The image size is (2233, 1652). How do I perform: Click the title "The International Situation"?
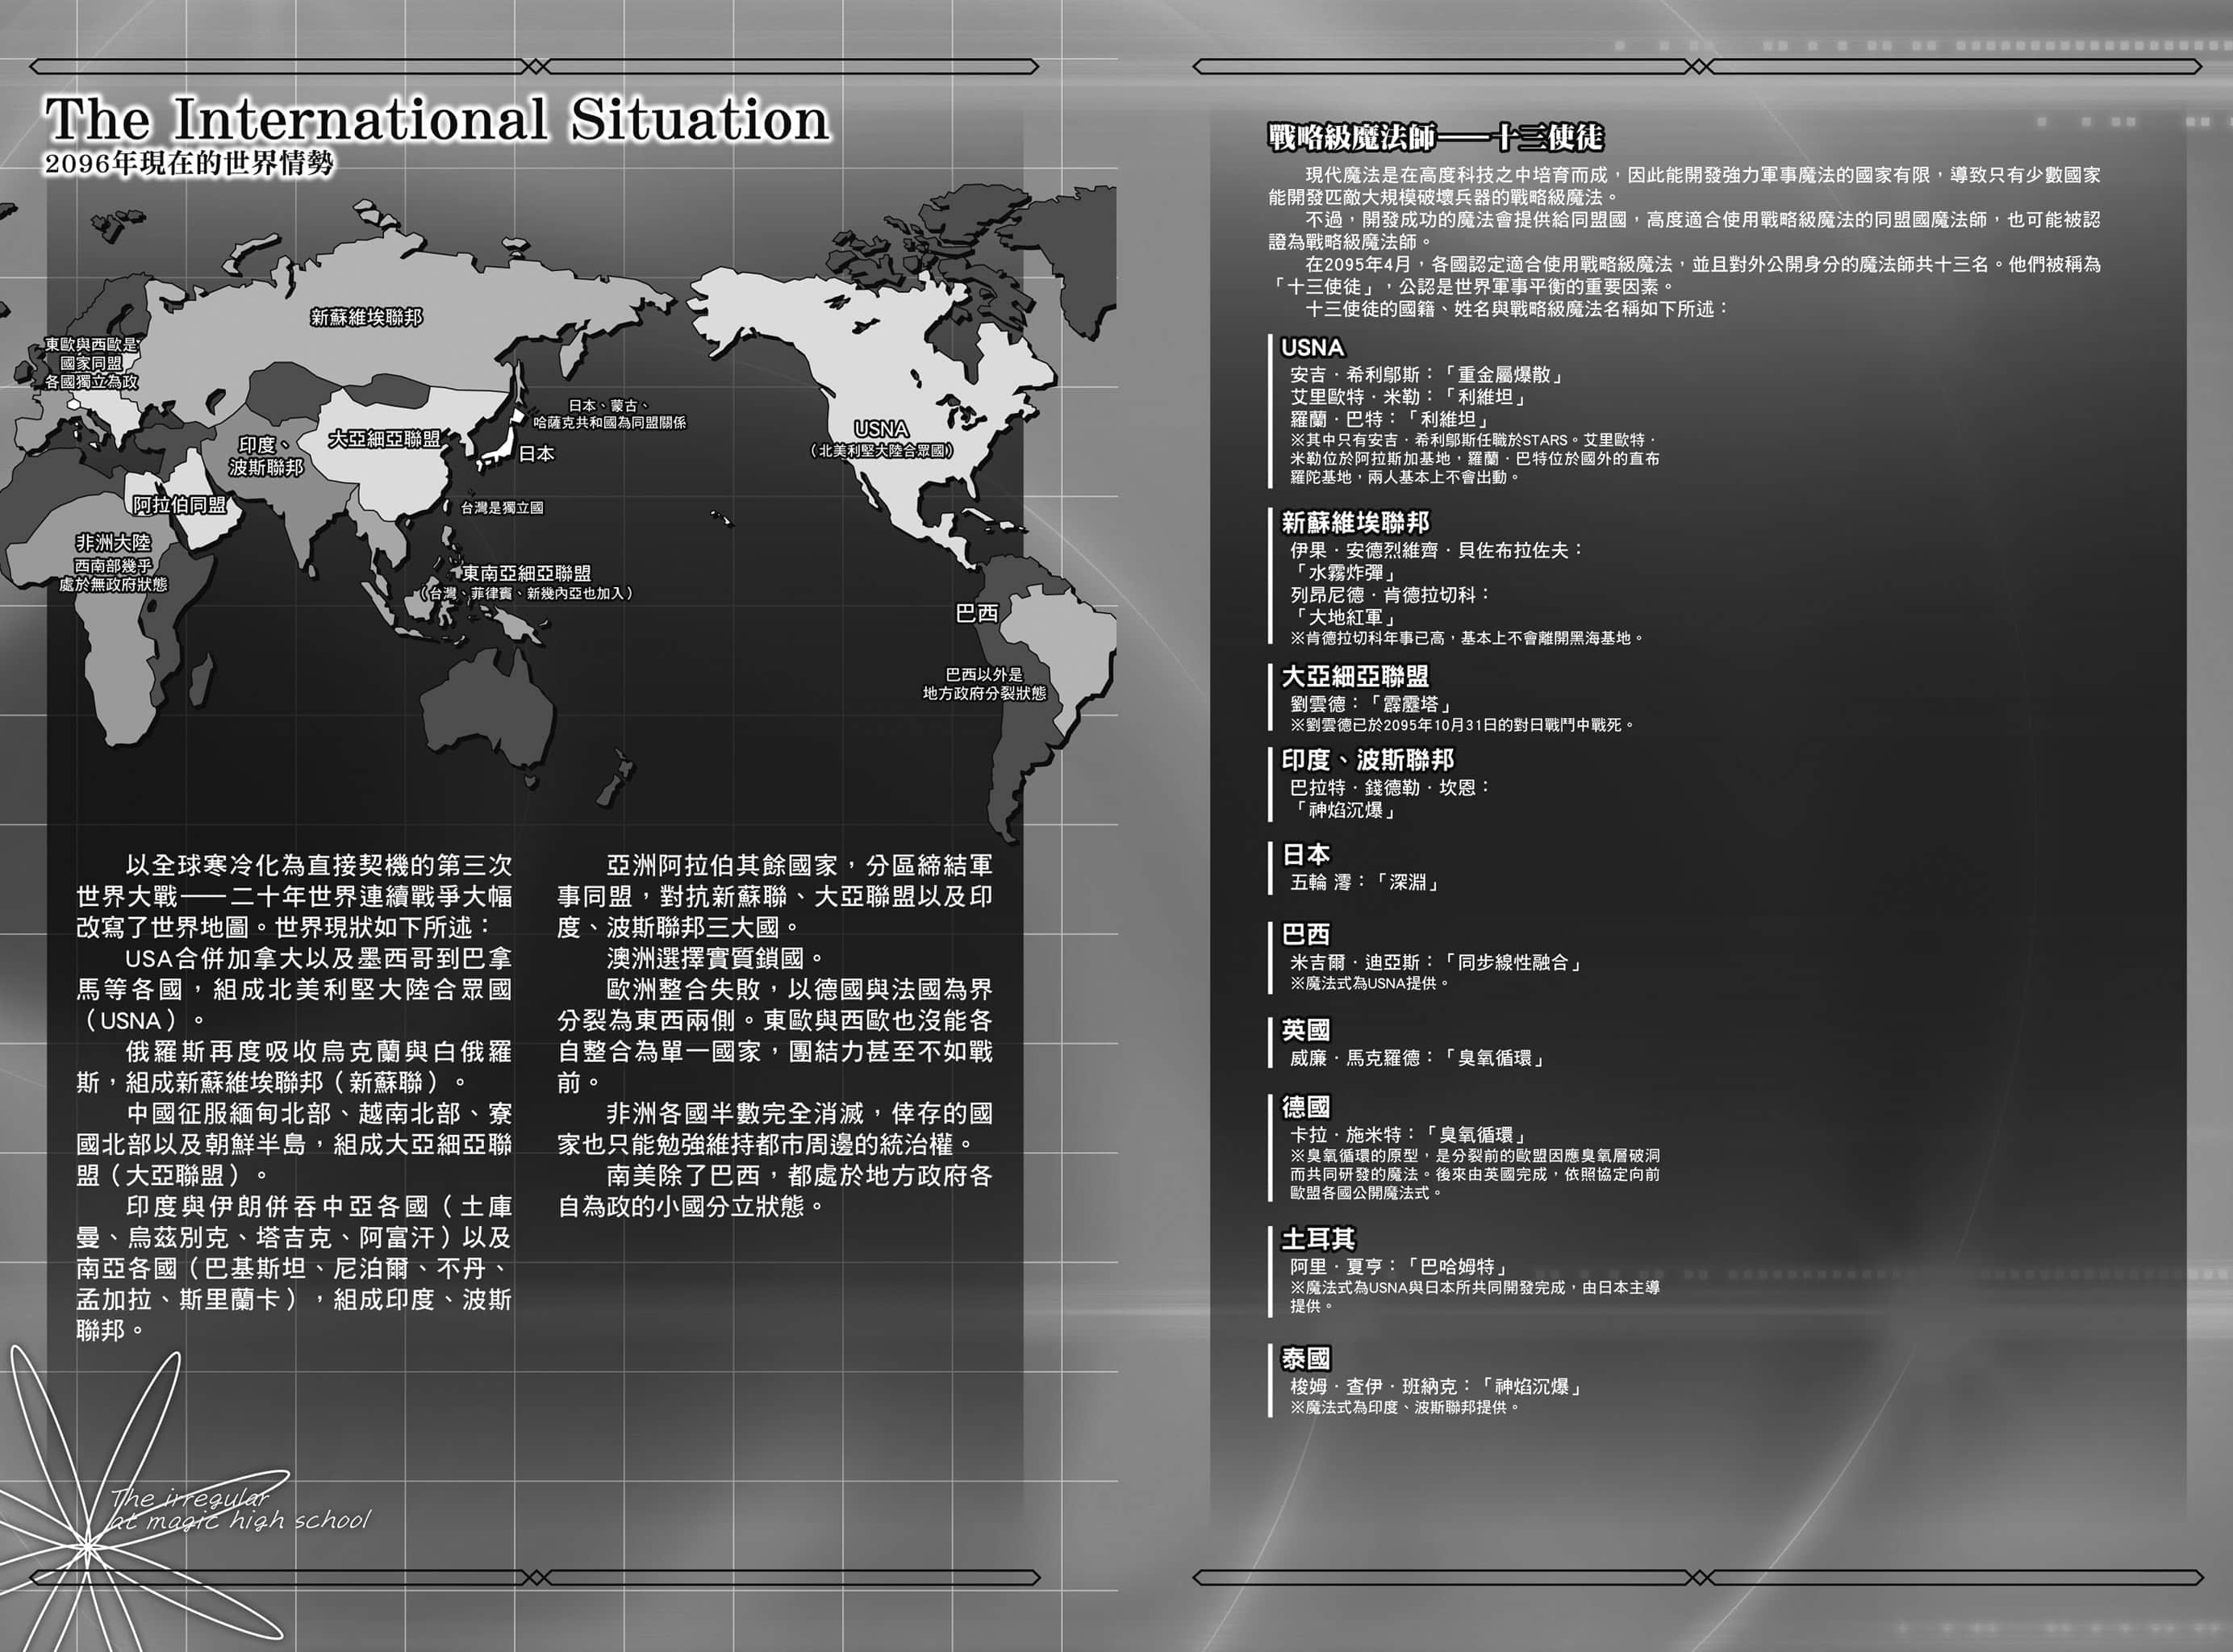(x=437, y=120)
